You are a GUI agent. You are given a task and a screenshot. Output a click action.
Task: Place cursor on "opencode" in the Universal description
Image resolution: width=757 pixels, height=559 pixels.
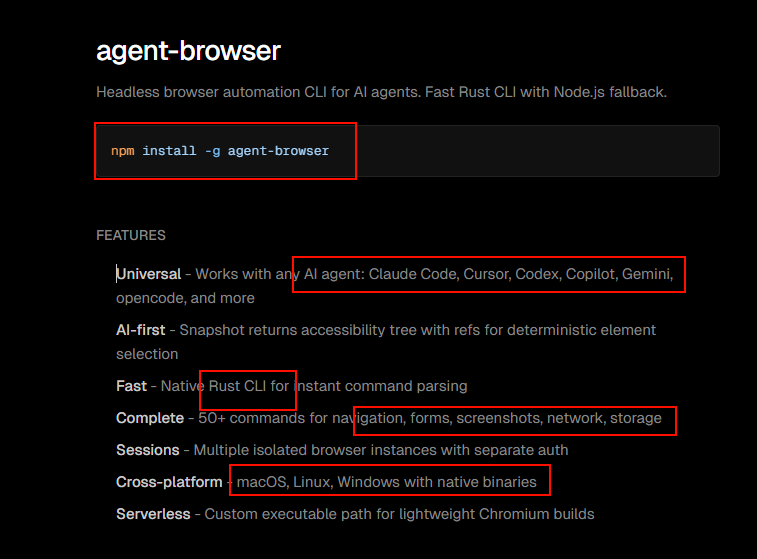click(x=148, y=298)
